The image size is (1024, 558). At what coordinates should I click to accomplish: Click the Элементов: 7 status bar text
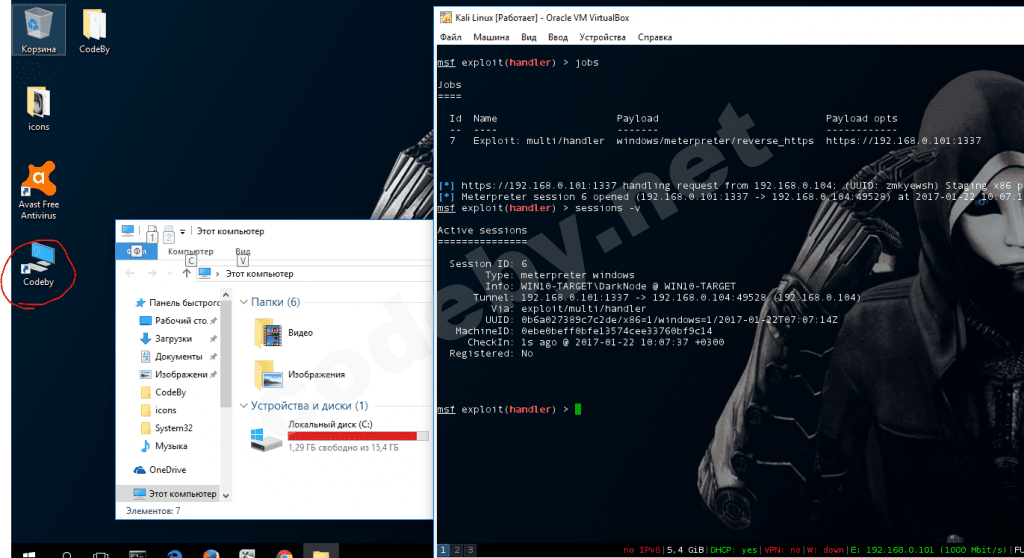pyautogui.click(x=153, y=511)
